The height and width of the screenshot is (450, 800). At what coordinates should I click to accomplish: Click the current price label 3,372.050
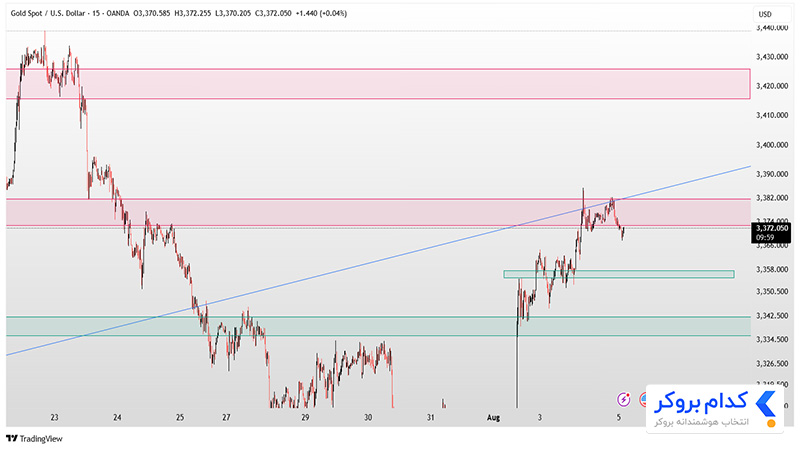[772, 229]
